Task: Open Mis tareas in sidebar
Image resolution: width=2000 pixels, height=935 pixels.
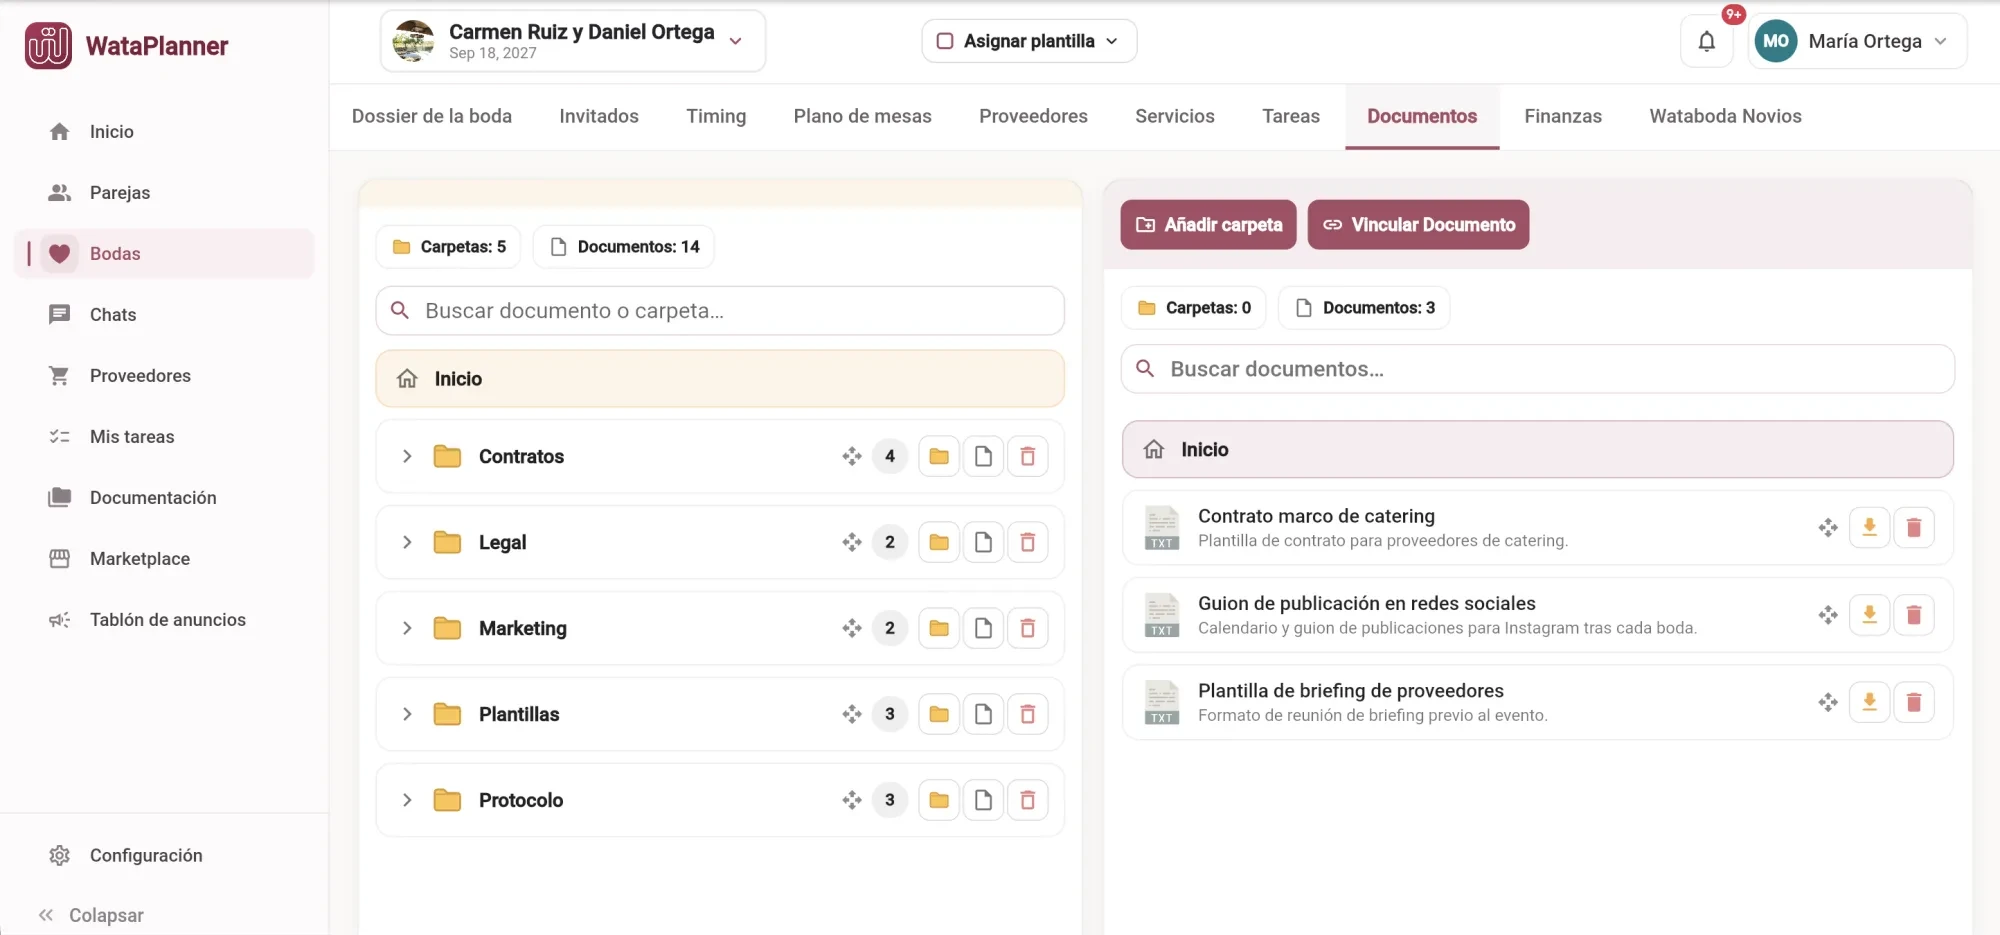Action: (164, 436)
